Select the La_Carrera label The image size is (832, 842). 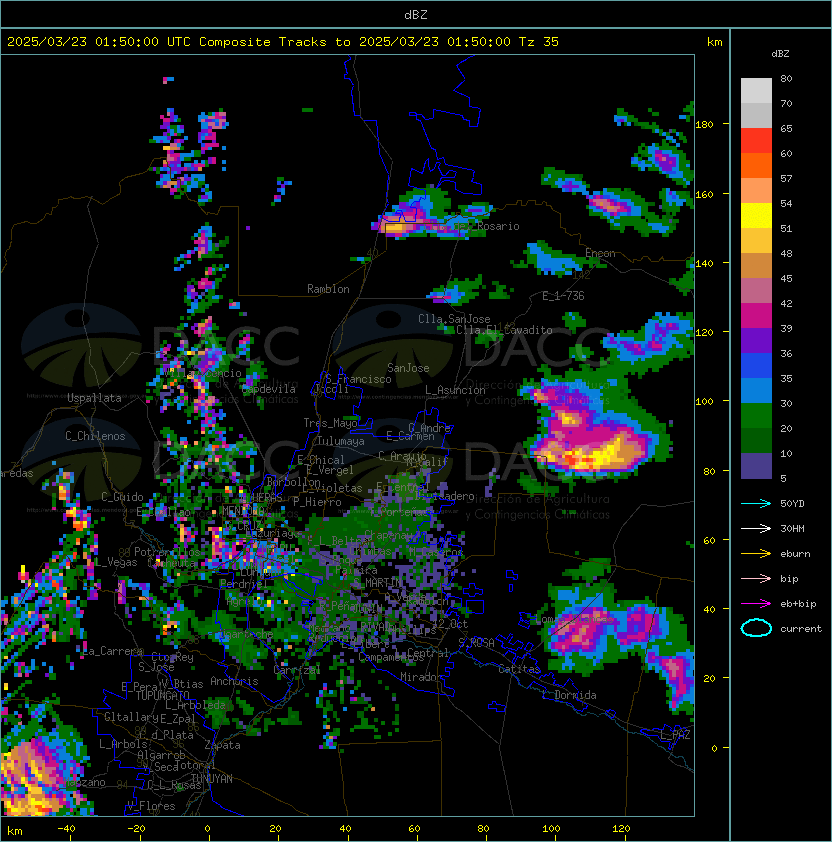(x=113, y=651)
